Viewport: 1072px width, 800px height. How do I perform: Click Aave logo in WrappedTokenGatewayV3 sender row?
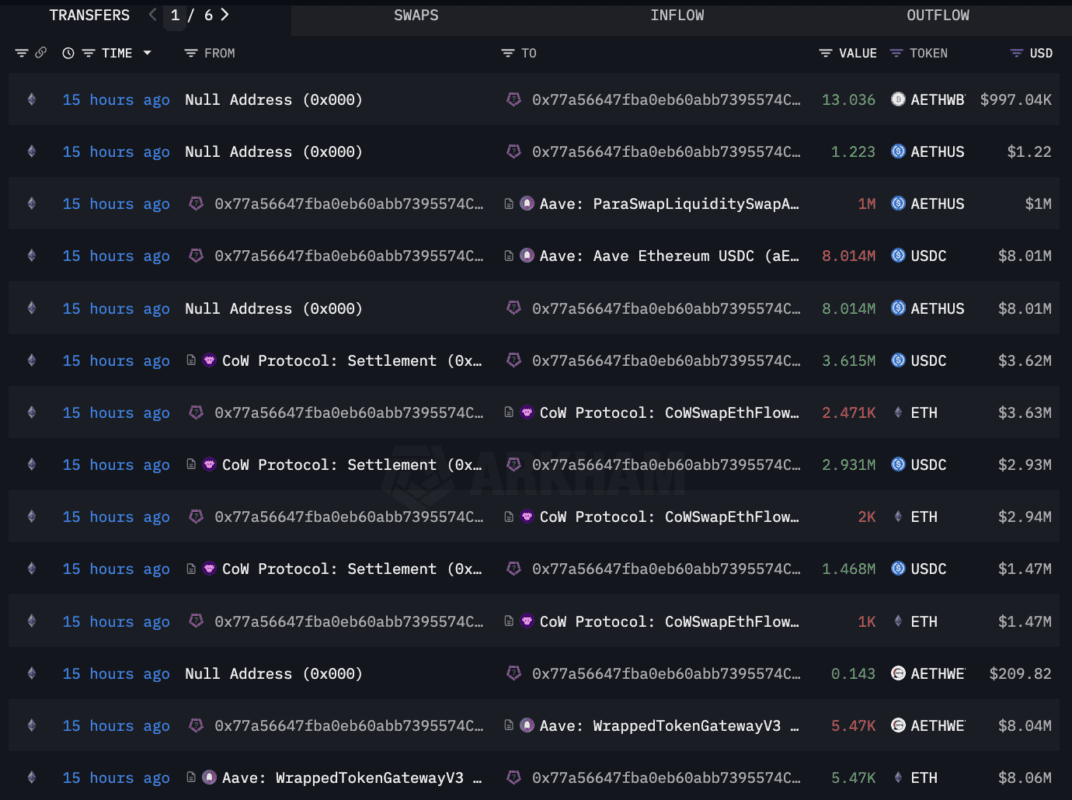209,777
